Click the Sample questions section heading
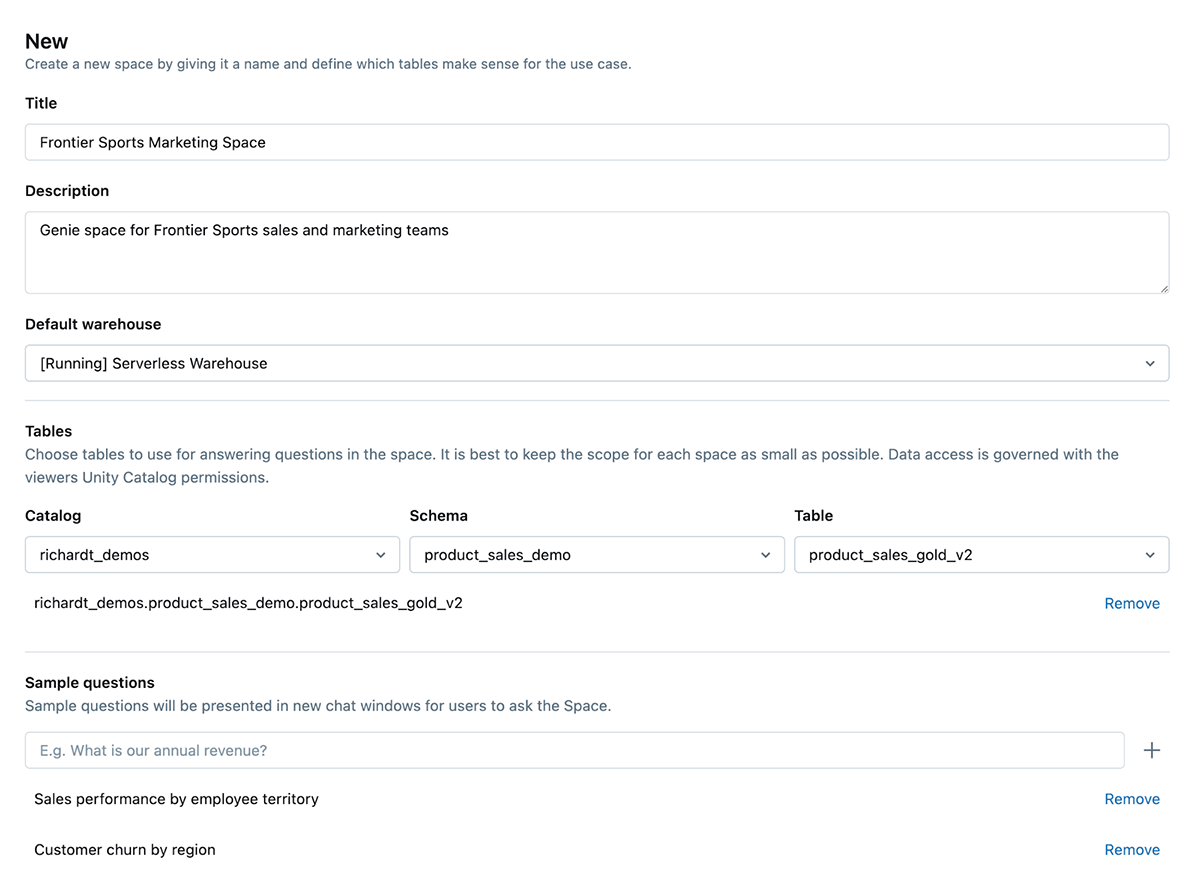The image size is (1200, 887). click(90, 682)
